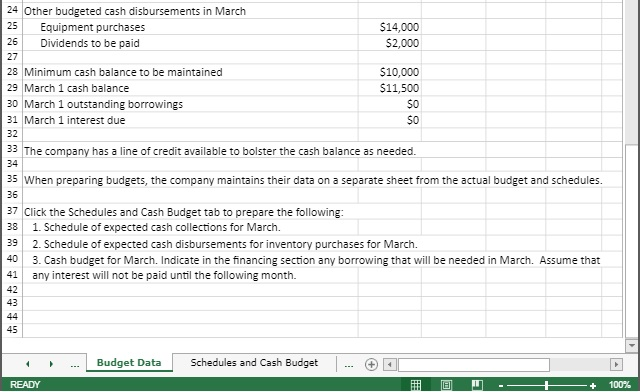The width and height of the screenshot is (641, 392).
Task: Select row header 33
Action: click(x=12, y=149)
